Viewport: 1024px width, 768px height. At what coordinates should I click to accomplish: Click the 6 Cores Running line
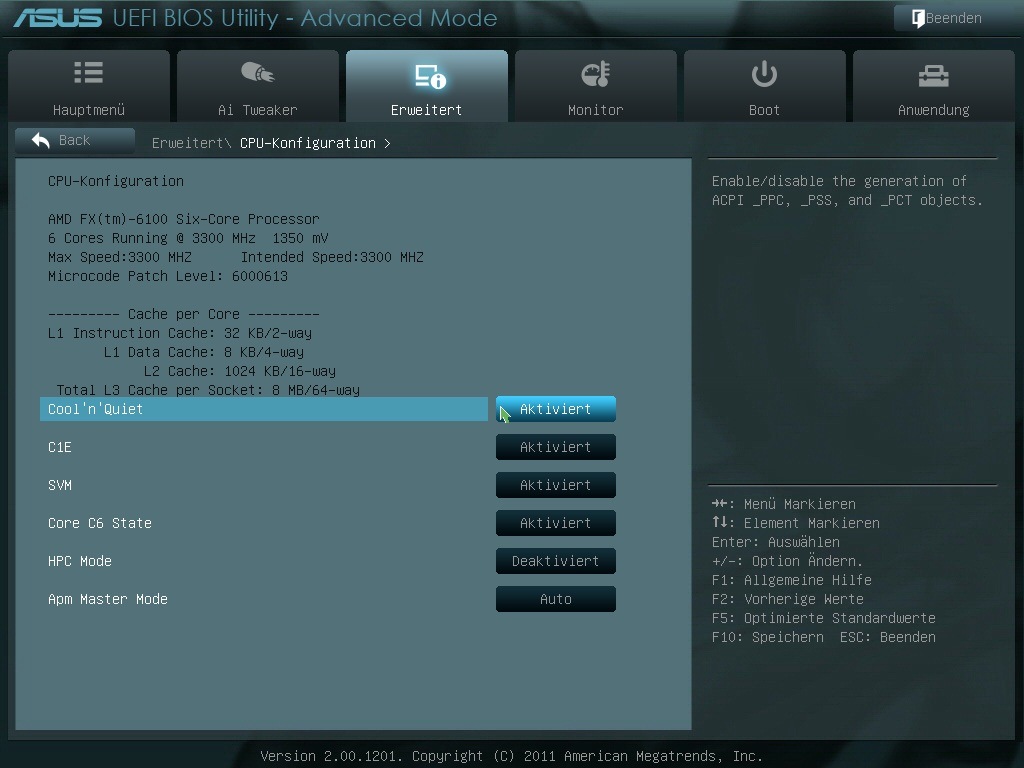[x=188, y=238]
